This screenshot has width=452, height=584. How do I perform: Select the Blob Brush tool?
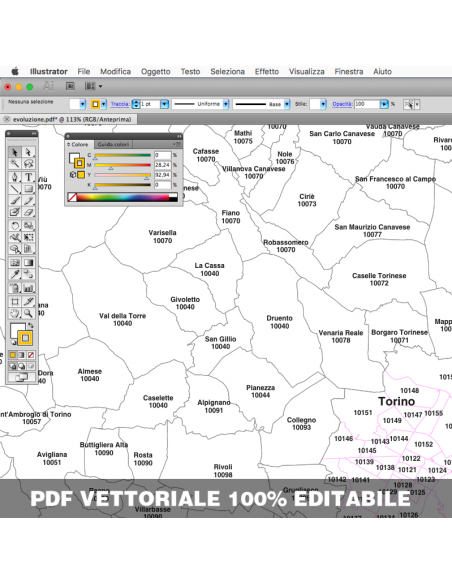(15, 212)
